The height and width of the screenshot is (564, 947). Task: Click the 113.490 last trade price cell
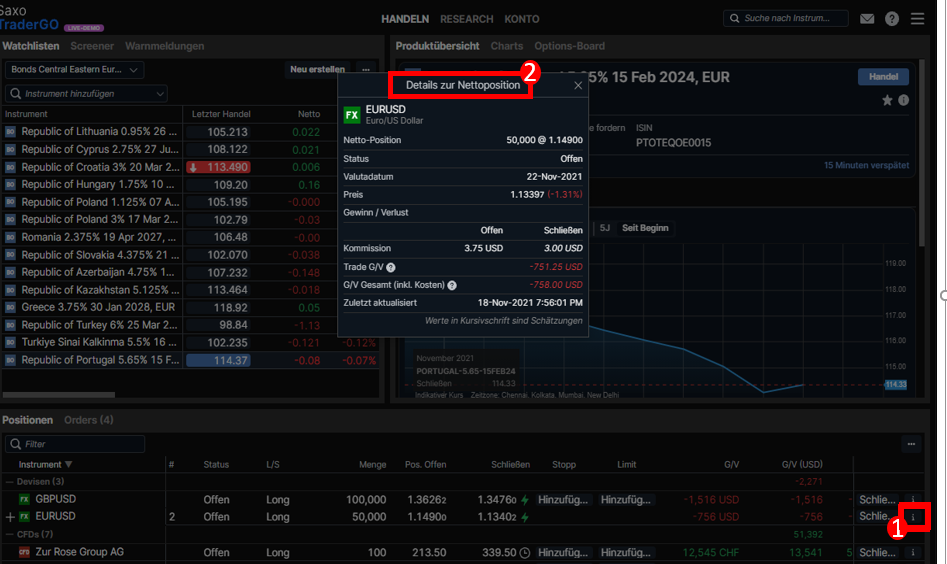[x=218, y=167]
